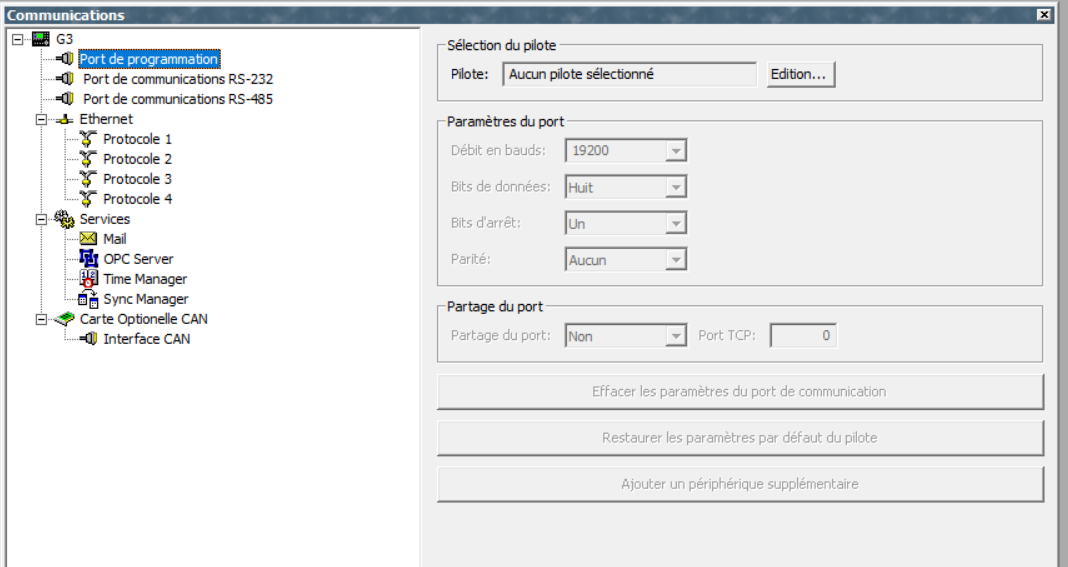
Task: Select the OPC Server icon
Action: pos(88,259)
